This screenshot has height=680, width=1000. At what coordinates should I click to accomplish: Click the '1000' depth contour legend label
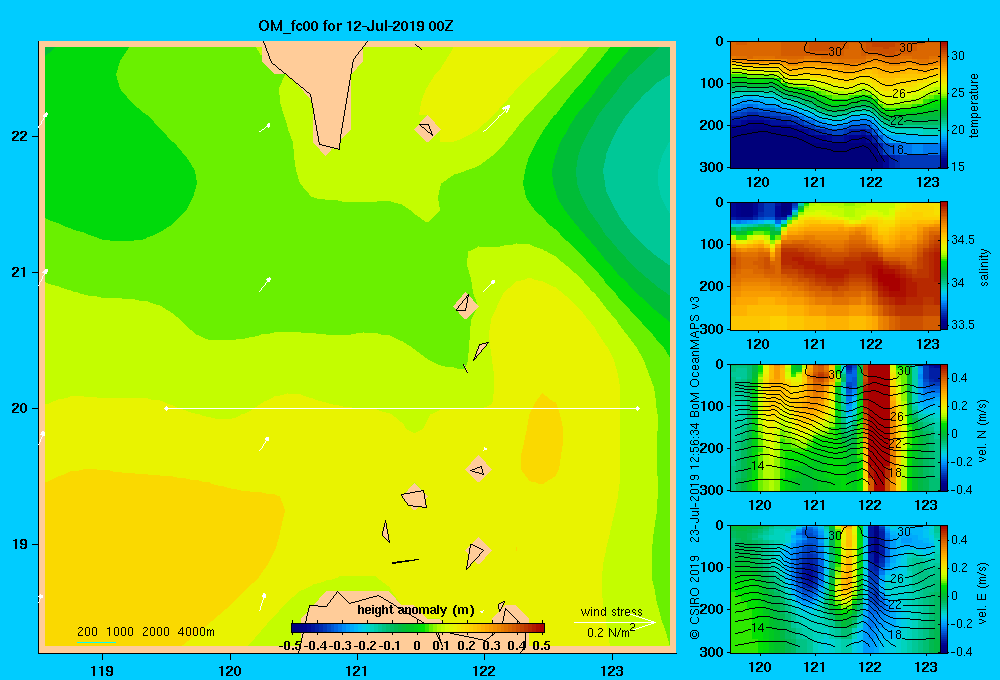click(120, 632)
